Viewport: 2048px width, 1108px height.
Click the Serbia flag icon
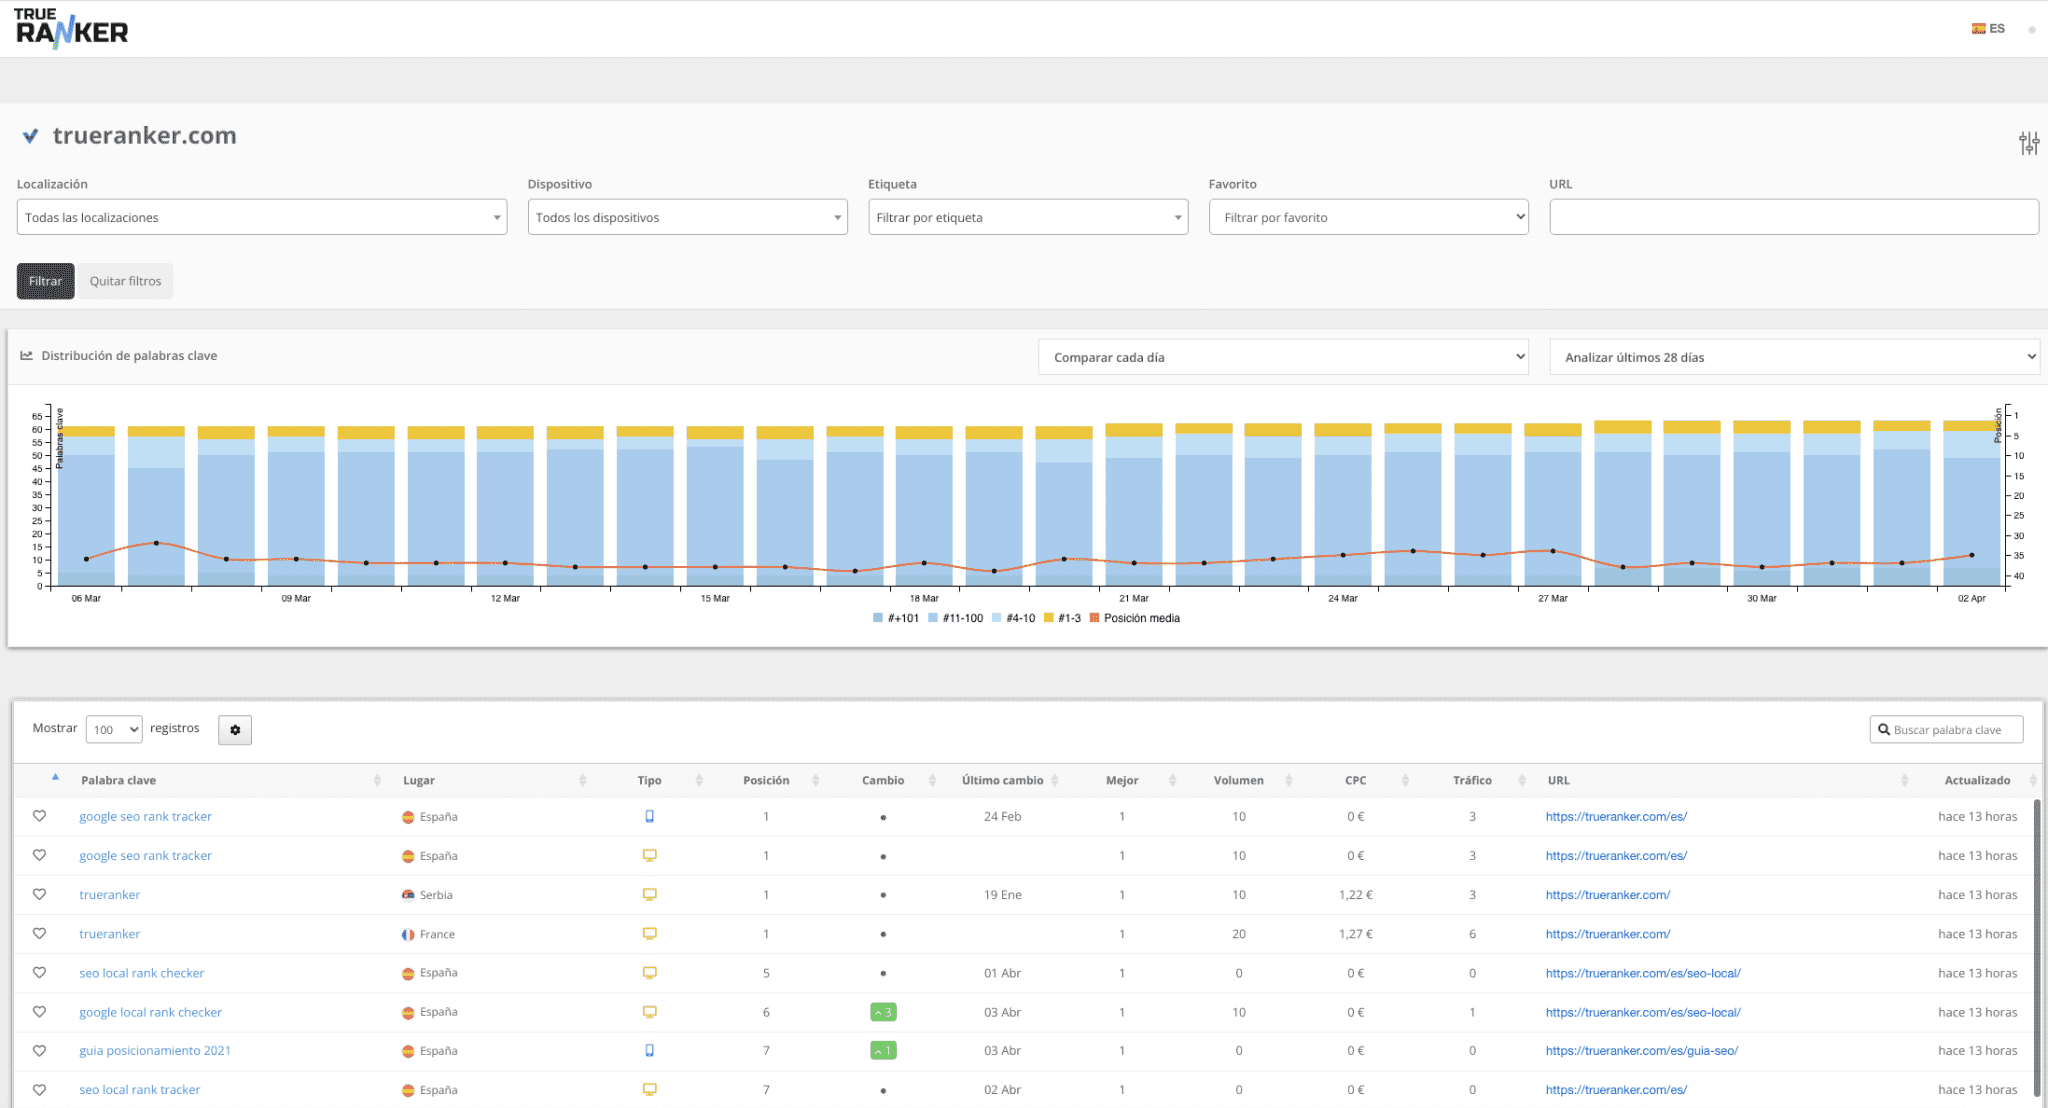click(x=408, y=895)
